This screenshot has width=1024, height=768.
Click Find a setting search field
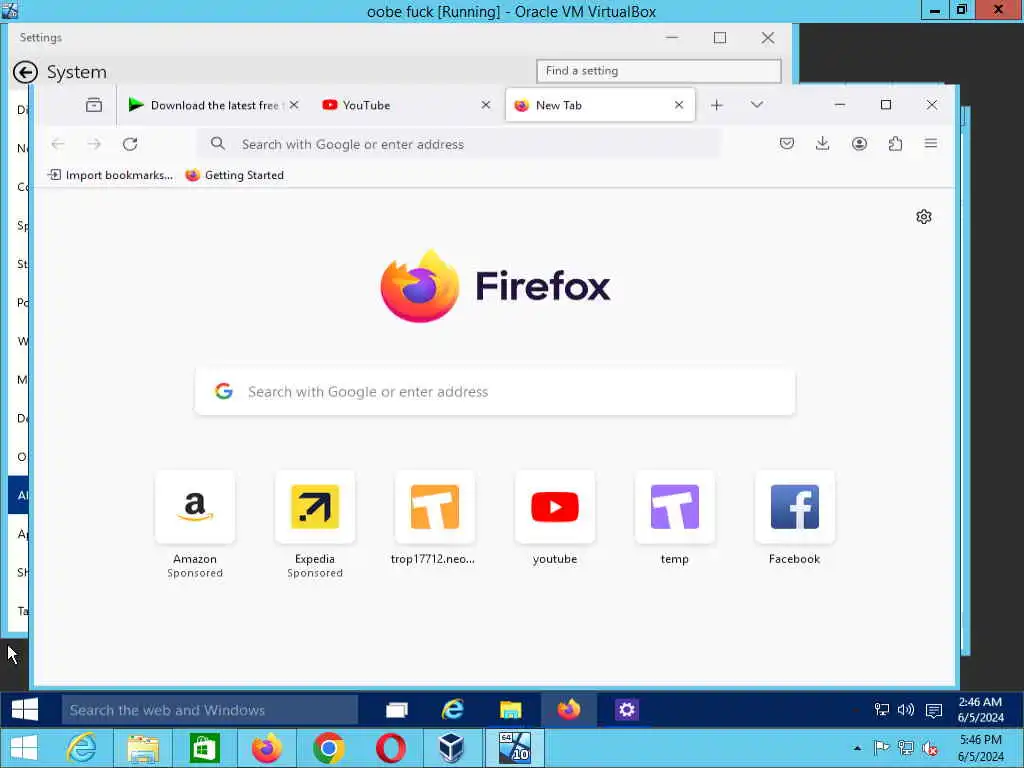coord(658,71)
